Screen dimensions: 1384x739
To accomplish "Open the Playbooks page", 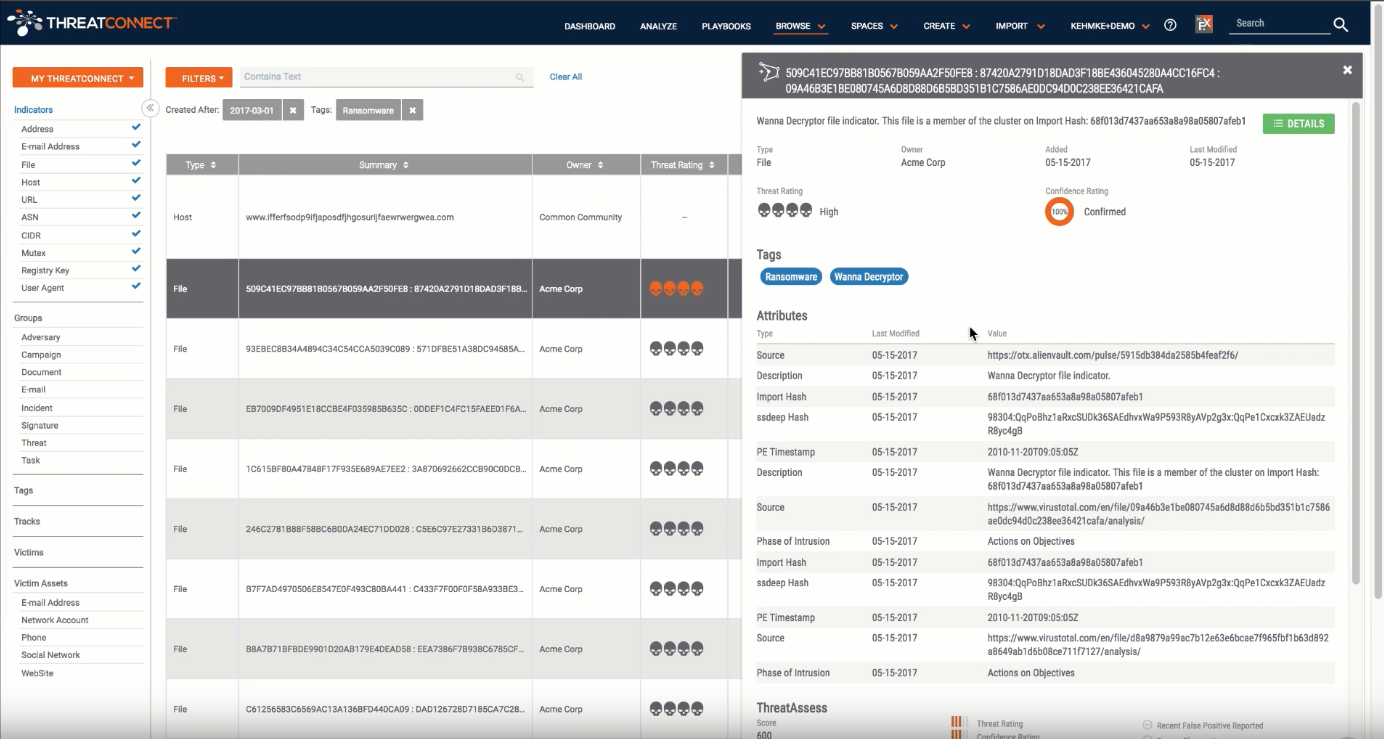I will [x=726, y=26].
